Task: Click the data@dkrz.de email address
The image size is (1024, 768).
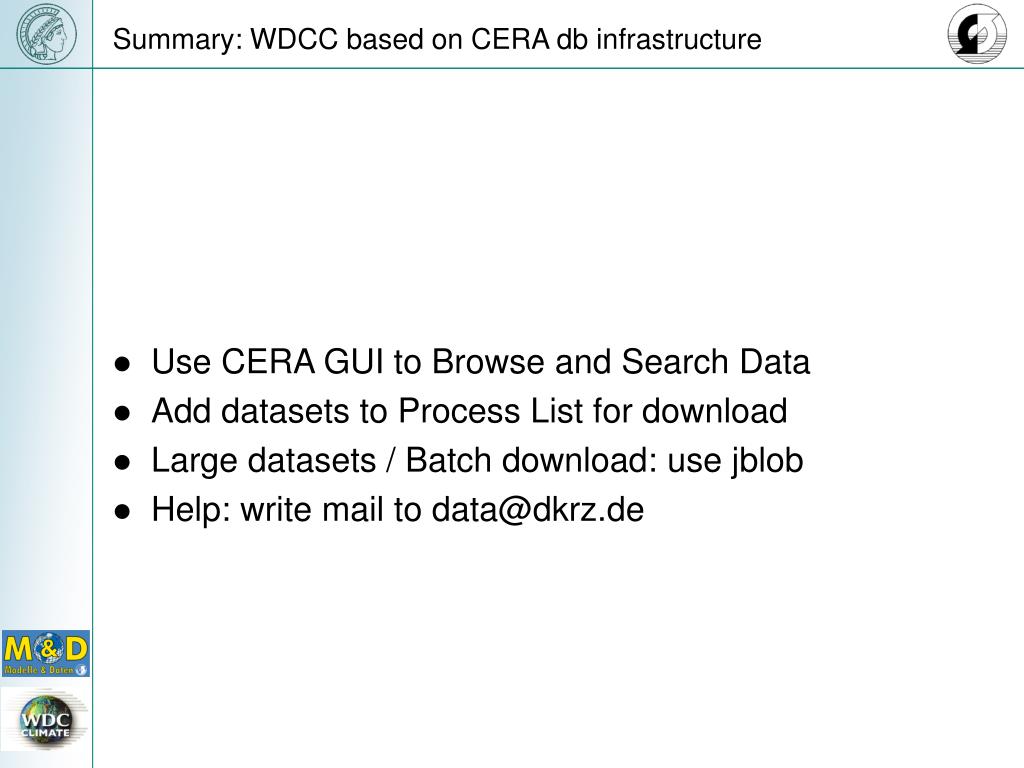Action: [537, 509]
